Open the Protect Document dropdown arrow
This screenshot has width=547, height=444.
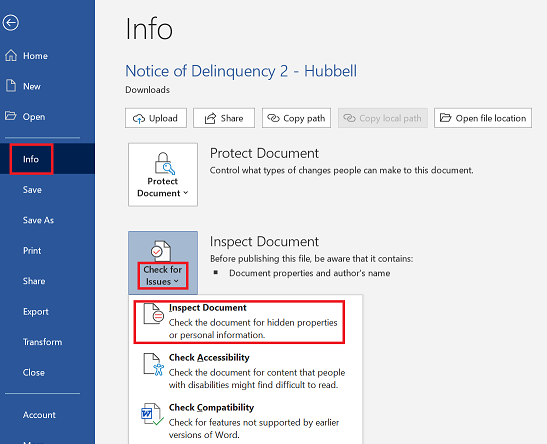[186, 193]
